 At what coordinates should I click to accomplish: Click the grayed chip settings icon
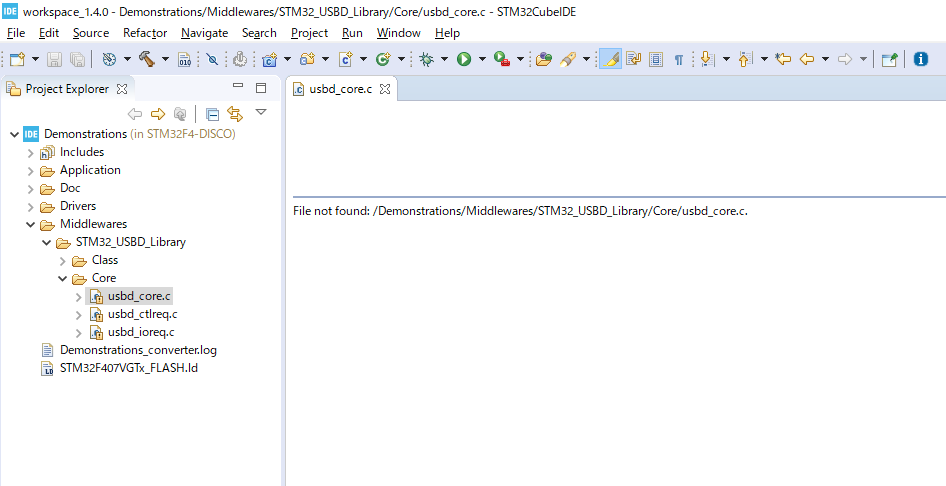[x=240, y=59]
